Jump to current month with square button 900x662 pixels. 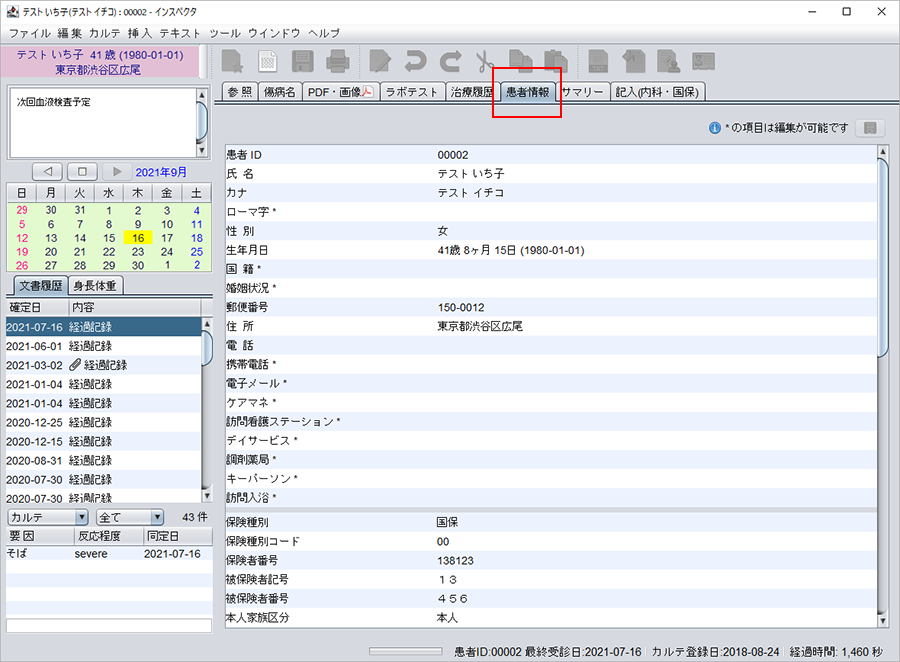[x=83, y=172]
